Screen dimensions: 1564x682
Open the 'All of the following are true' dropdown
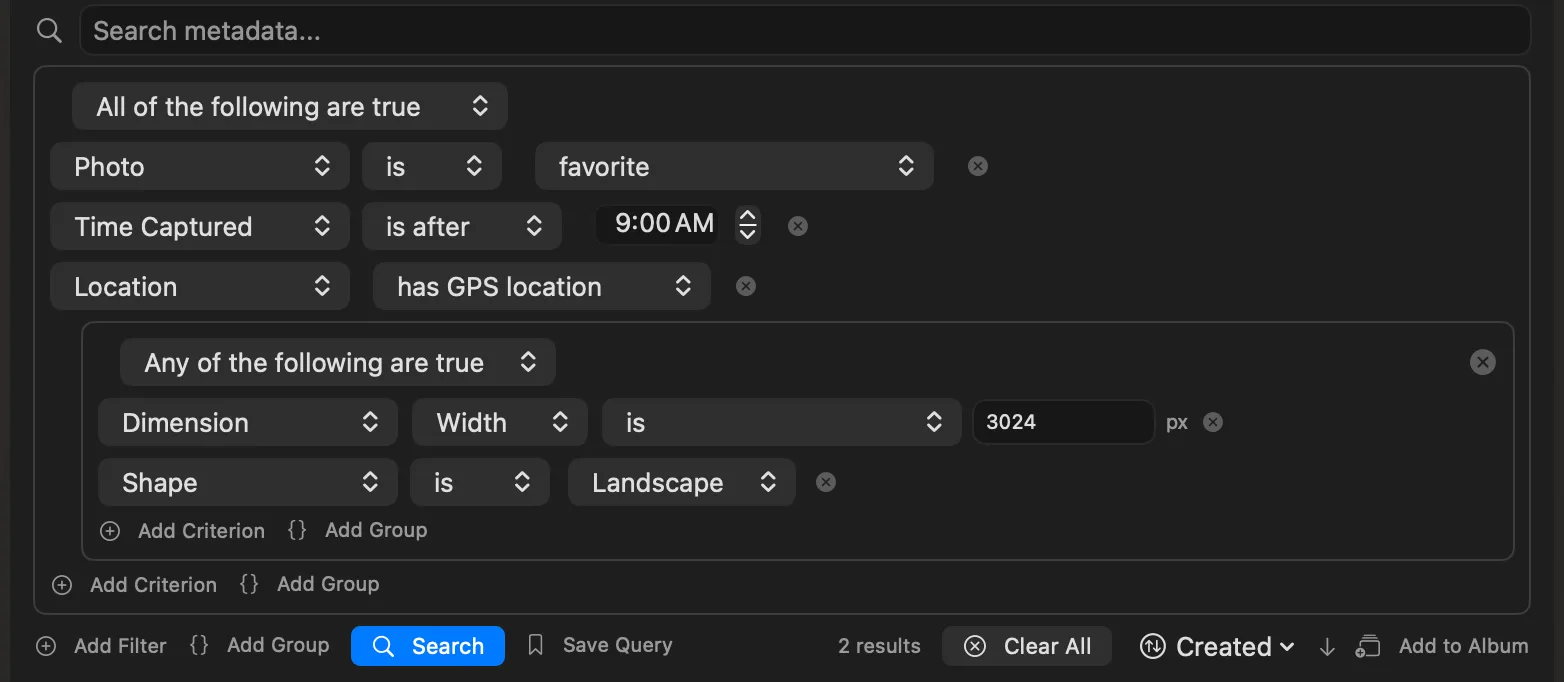[290, 107]
